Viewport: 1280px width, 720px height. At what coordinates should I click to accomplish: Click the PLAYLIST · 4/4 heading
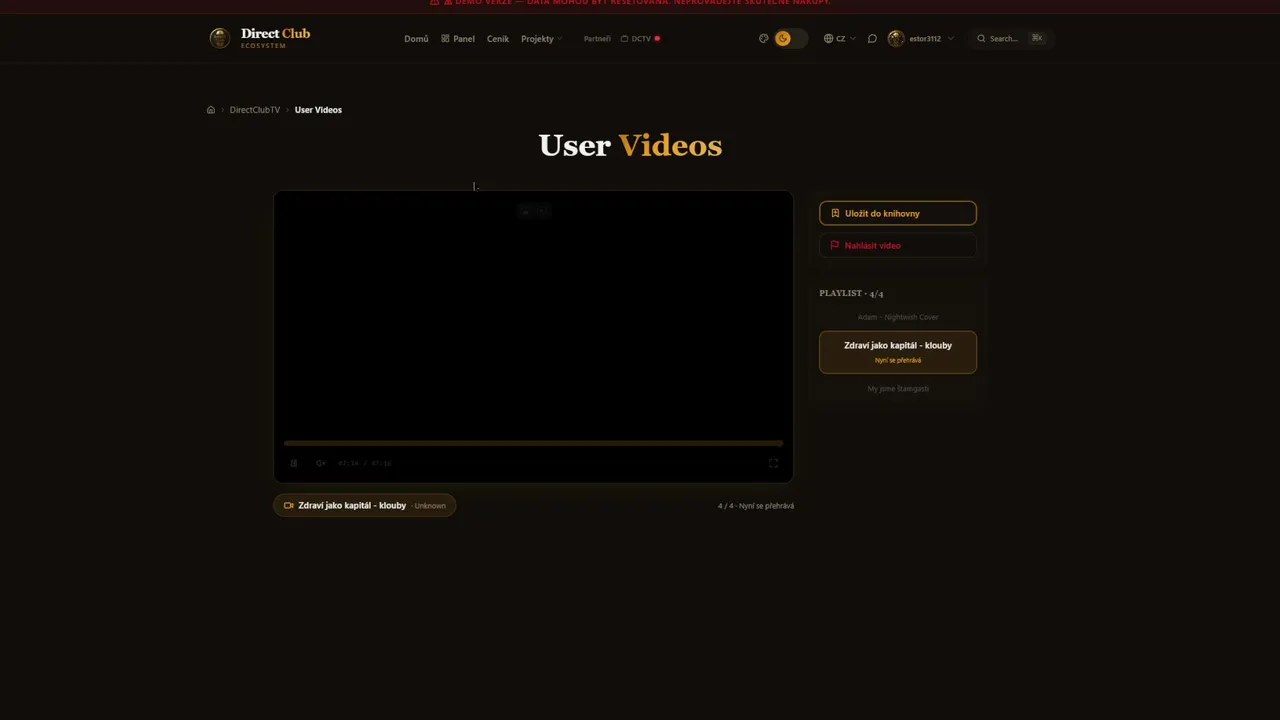[x=851, y=293]
